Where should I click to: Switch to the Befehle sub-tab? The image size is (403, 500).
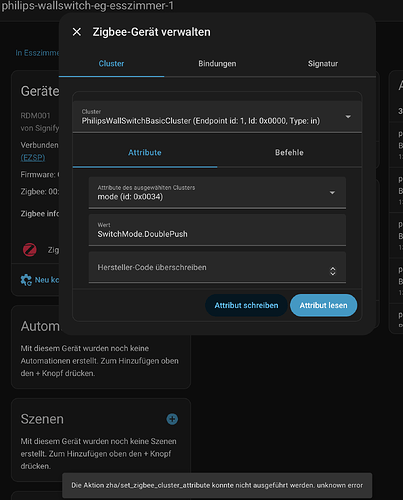coord(289,153)
